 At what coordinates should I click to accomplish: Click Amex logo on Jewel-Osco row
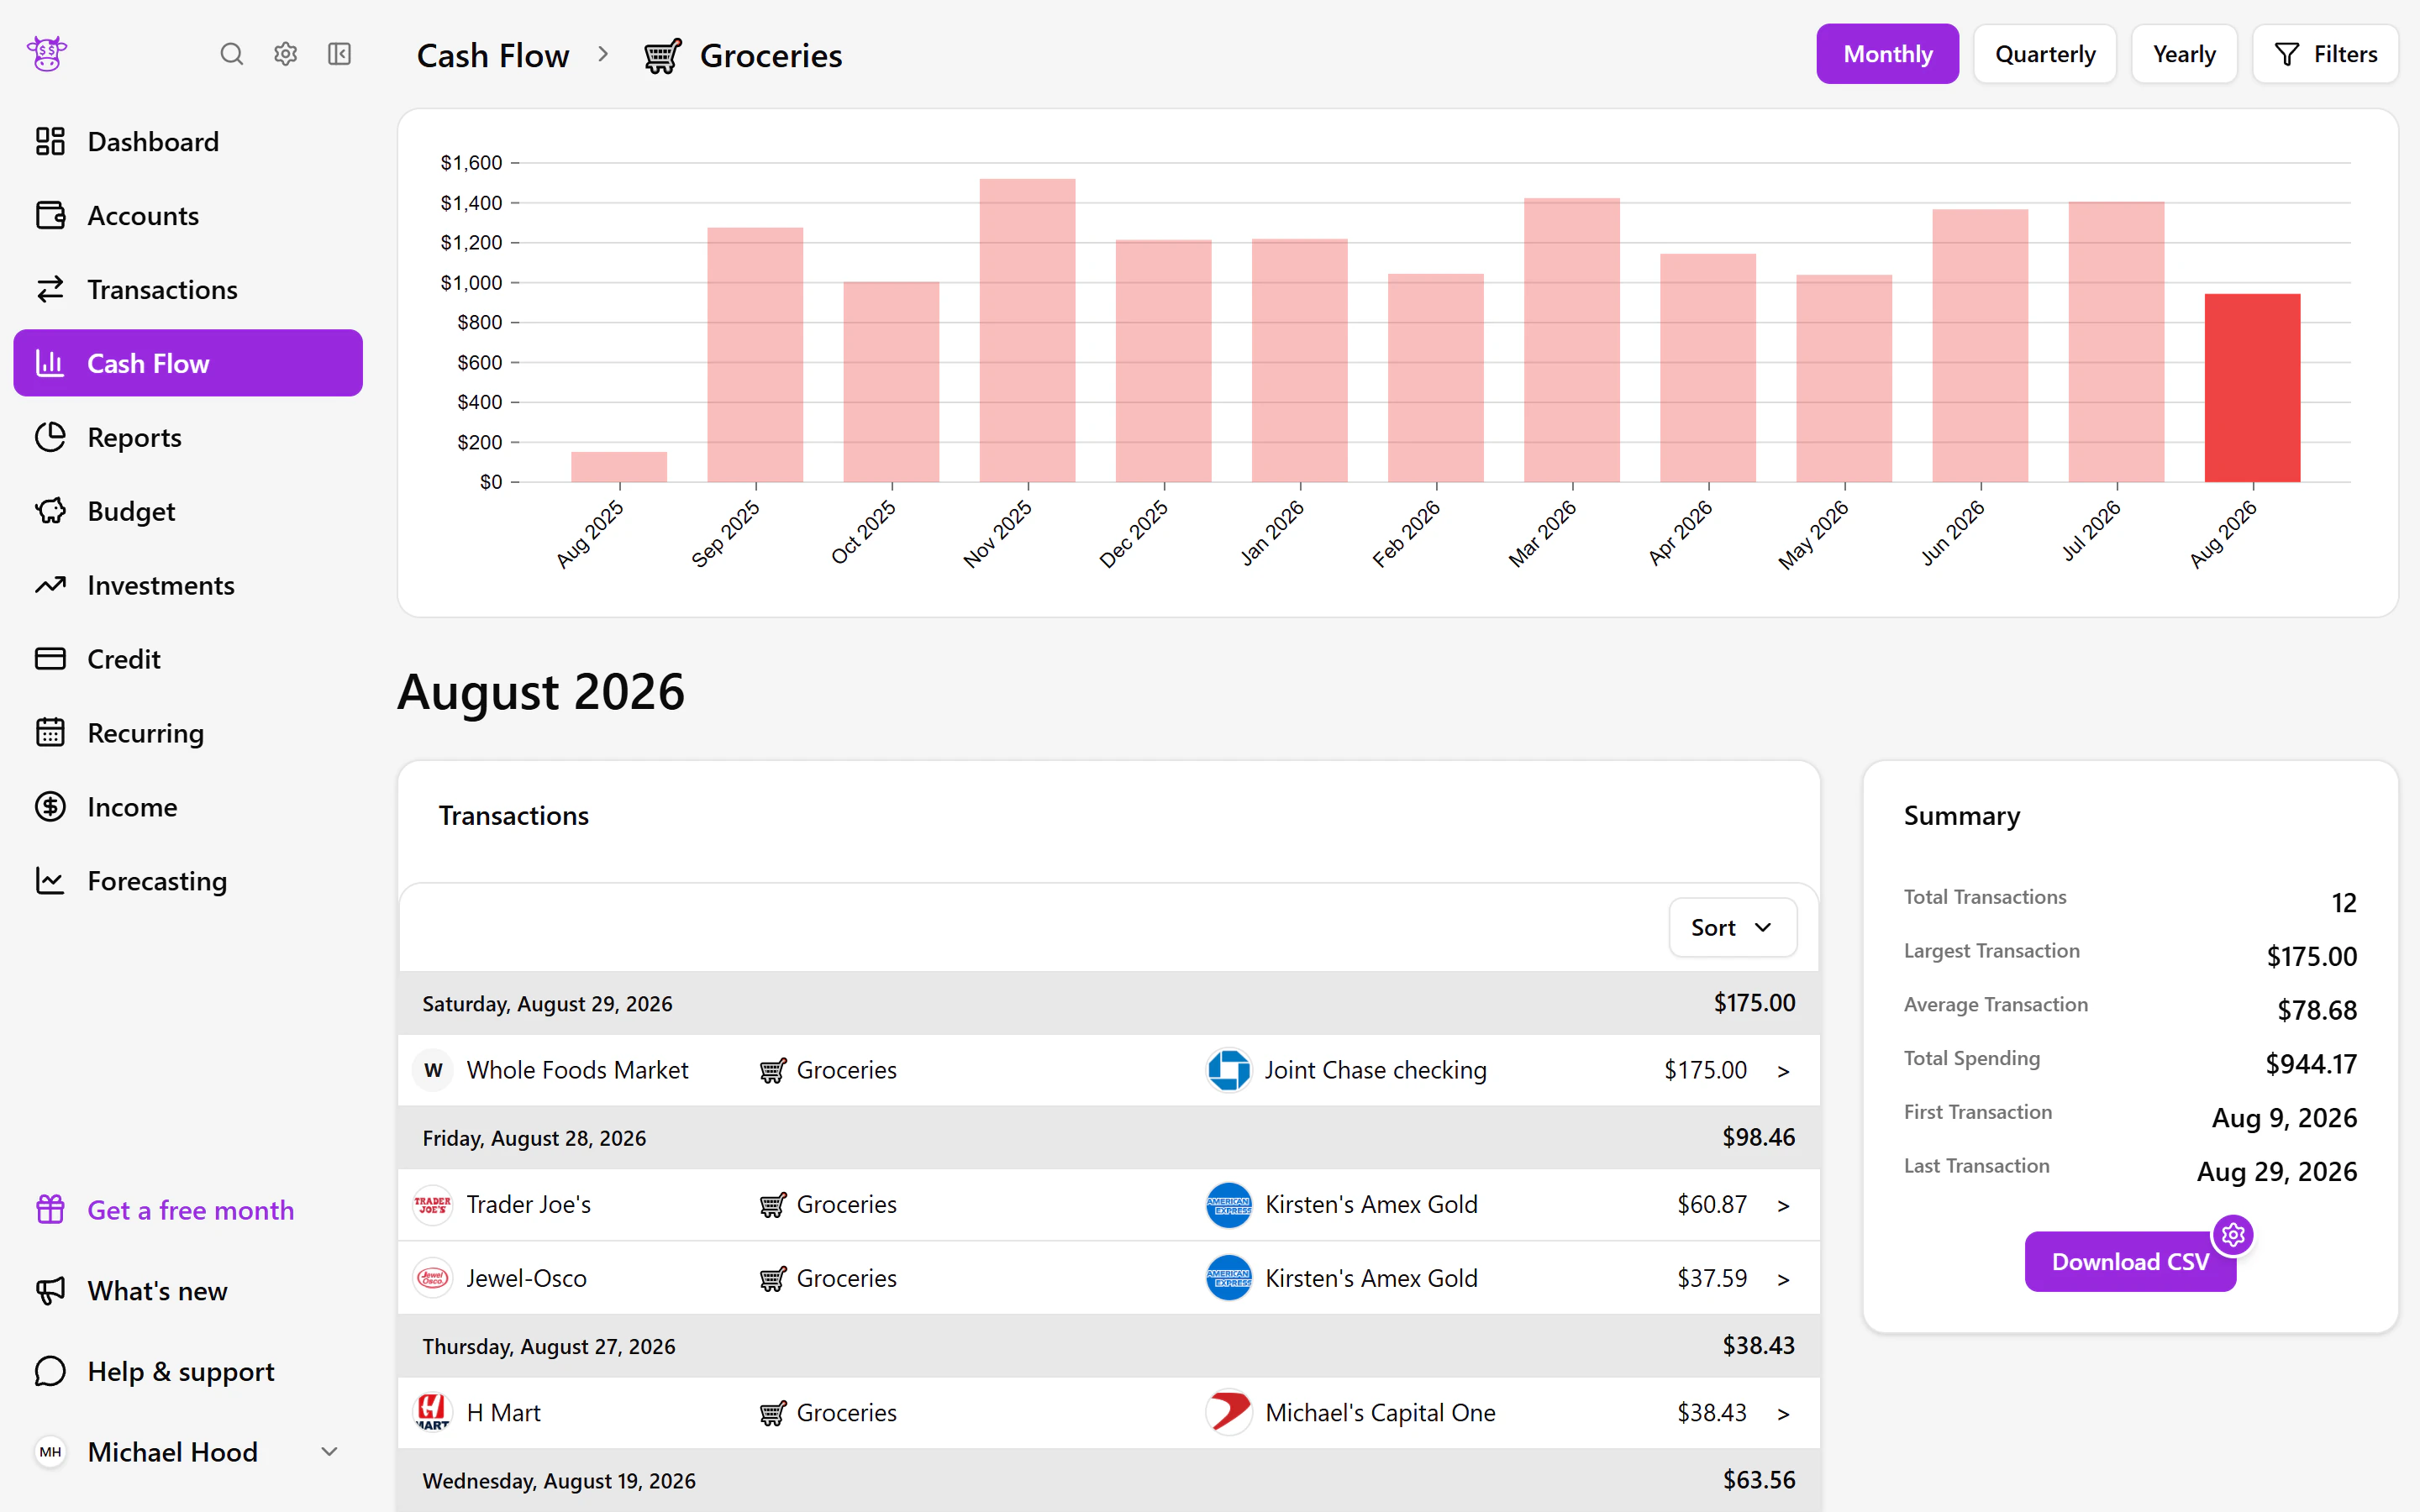1229,1278
